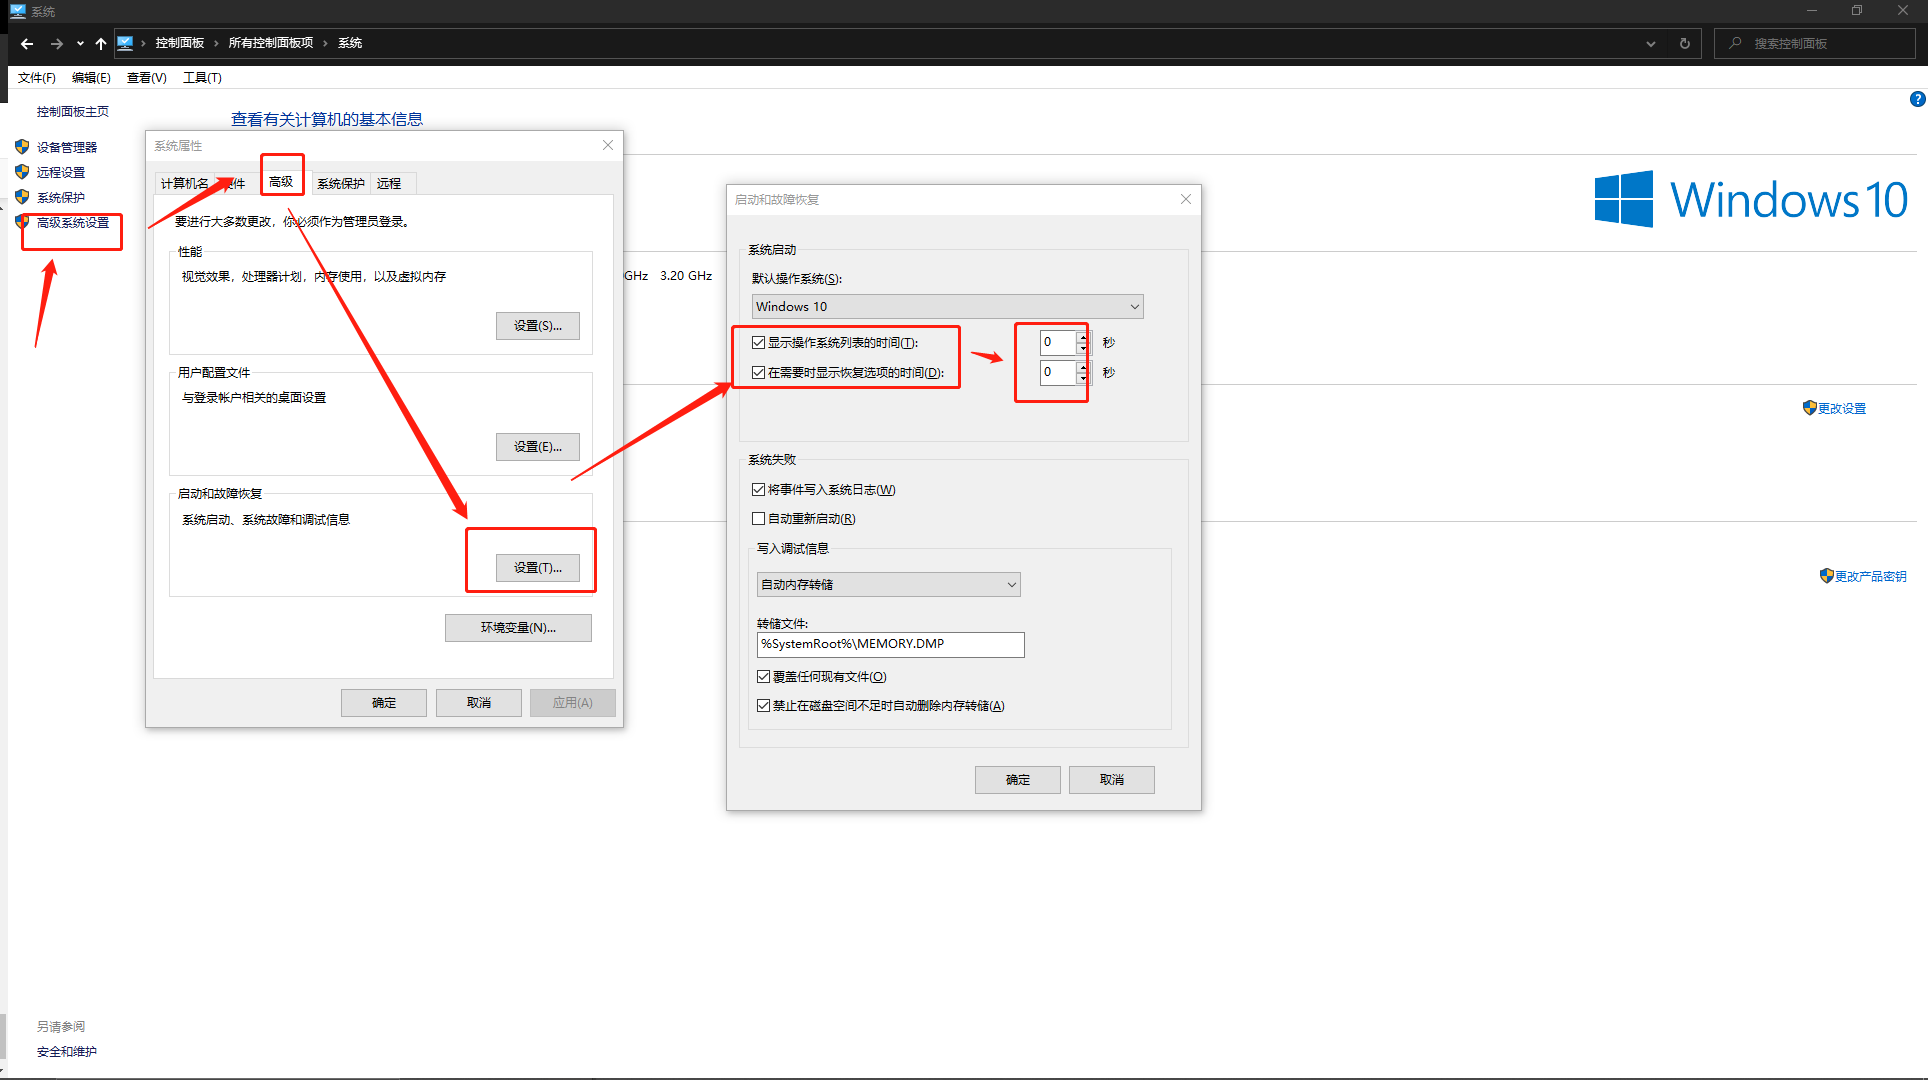Toggle 显示操作系统列表的时间 checkbox
1928x1080 pixels.
[x=759, y=343]
